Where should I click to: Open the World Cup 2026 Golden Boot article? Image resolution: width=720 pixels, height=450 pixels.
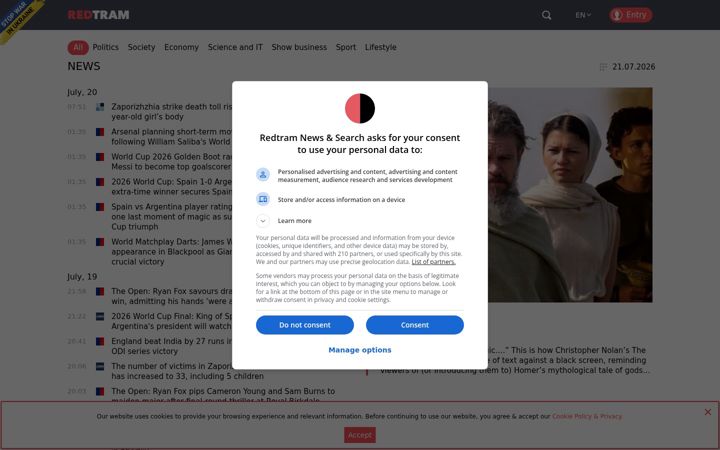[x=172, y=162]
